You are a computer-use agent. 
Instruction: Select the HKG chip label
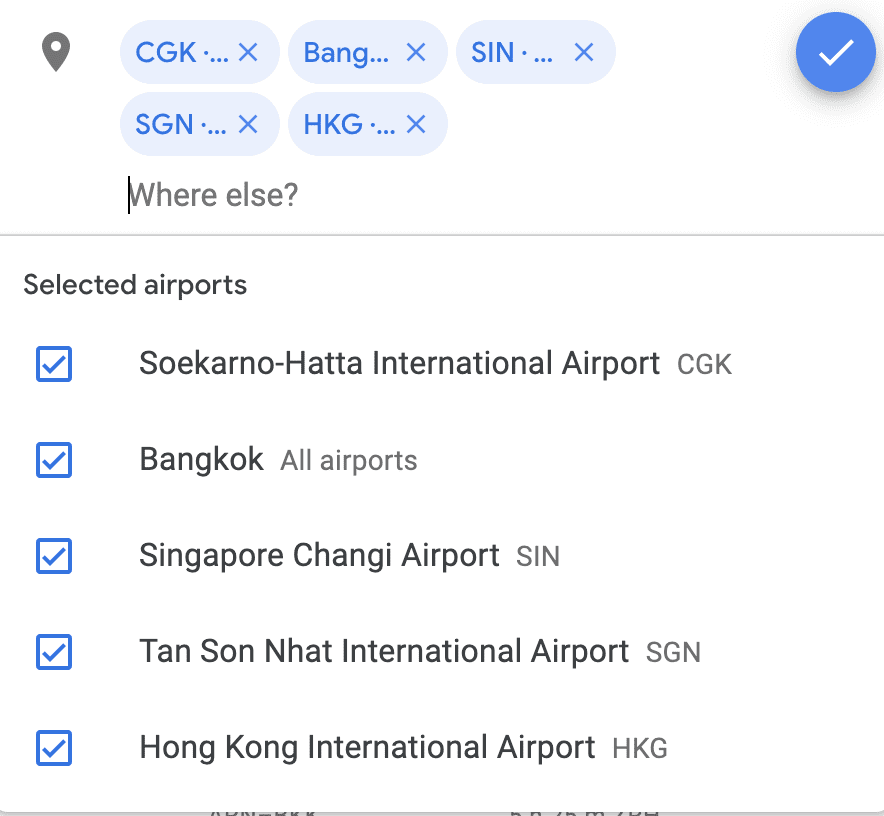pos(350,124)
